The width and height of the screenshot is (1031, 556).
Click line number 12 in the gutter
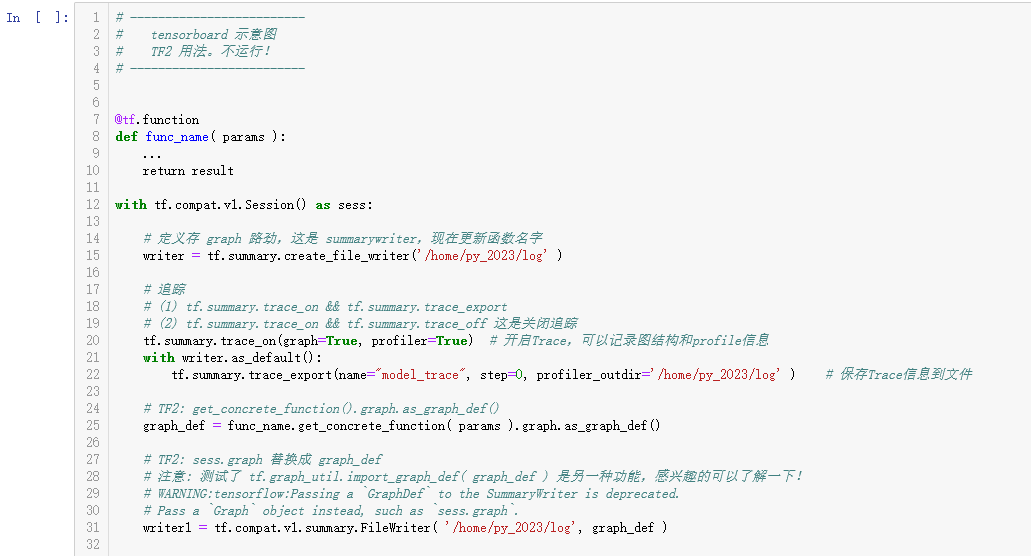(x=93, y=205)
